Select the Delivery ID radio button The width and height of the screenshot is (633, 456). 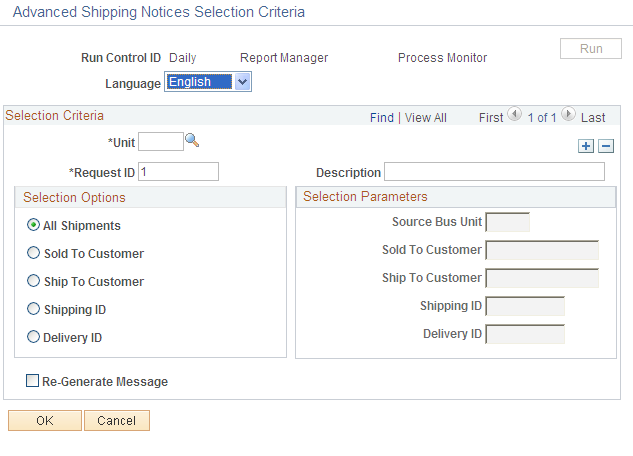[x=34, y=338]
